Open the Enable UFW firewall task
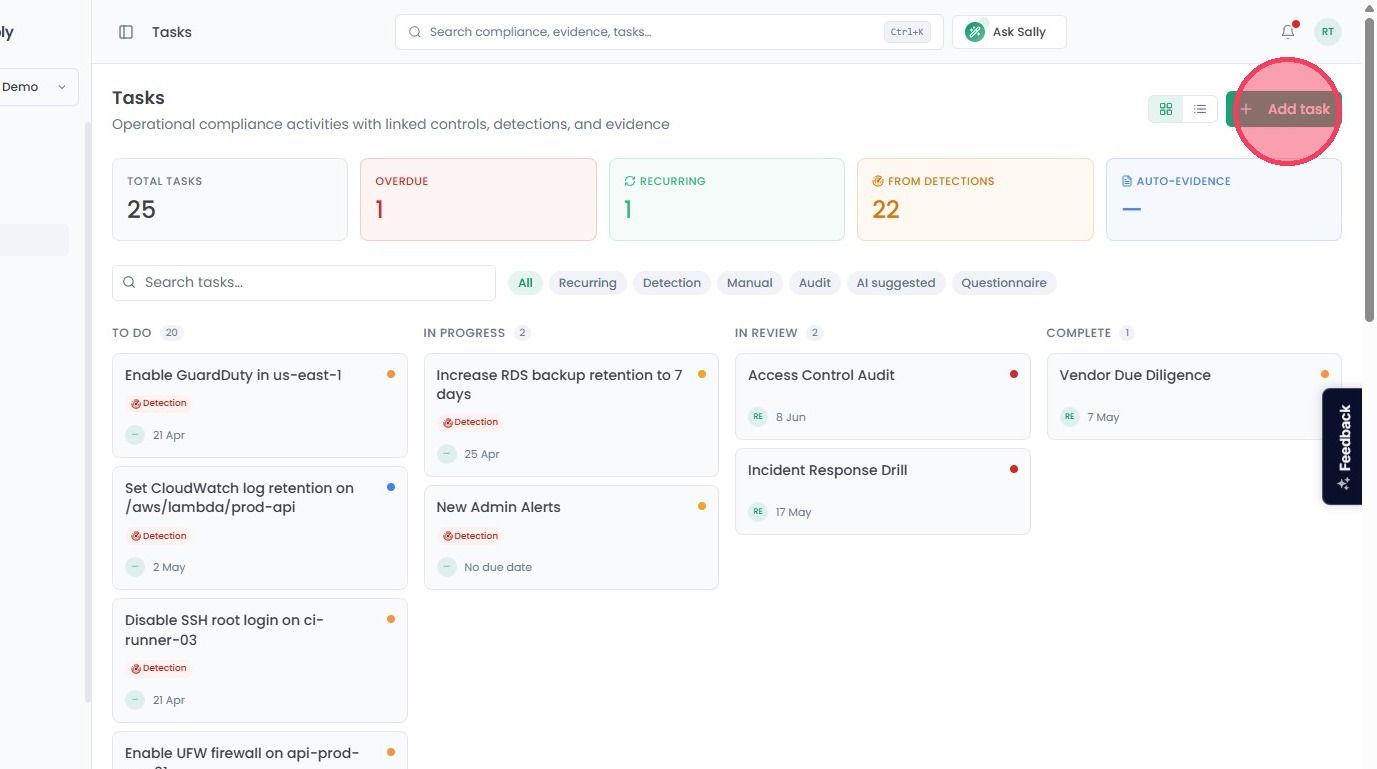 tap(260, 750)
